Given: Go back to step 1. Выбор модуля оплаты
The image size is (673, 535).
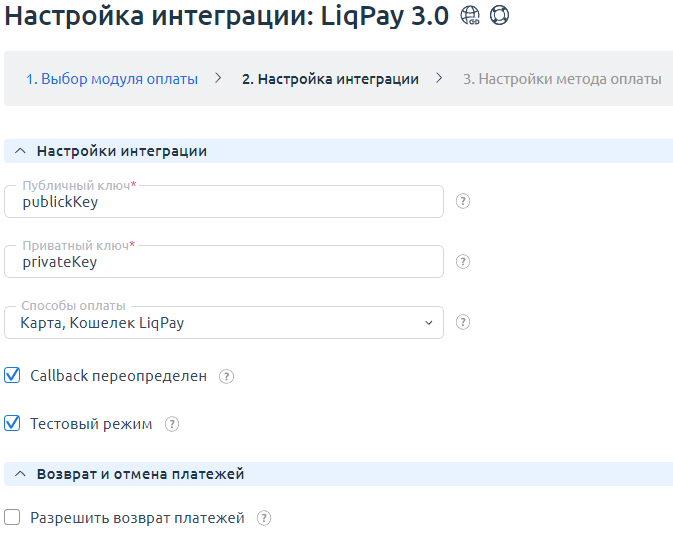Looking at the screenshot, I should point(112,79).
